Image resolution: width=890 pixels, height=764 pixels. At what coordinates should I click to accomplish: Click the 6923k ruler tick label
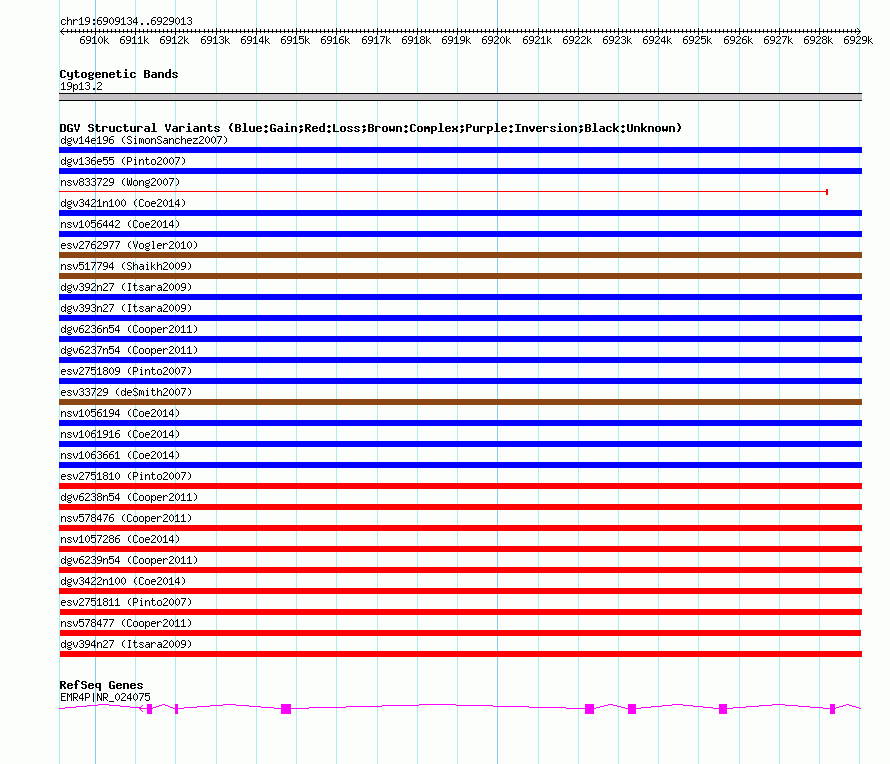(617, 40)
